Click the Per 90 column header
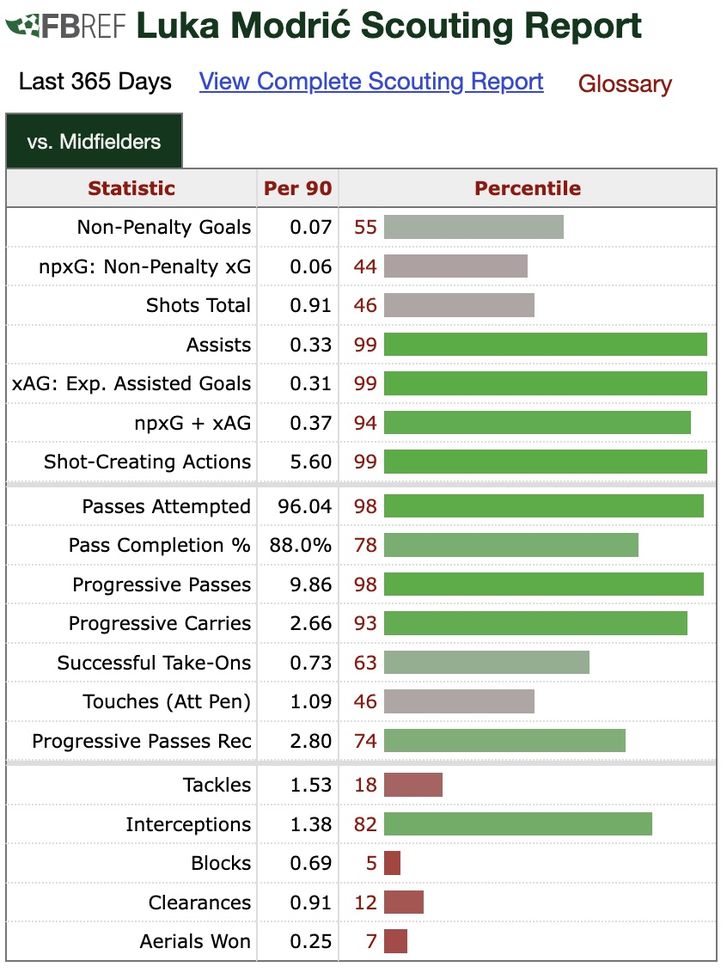This screenshot has height=973, width=727. [297, 188]
